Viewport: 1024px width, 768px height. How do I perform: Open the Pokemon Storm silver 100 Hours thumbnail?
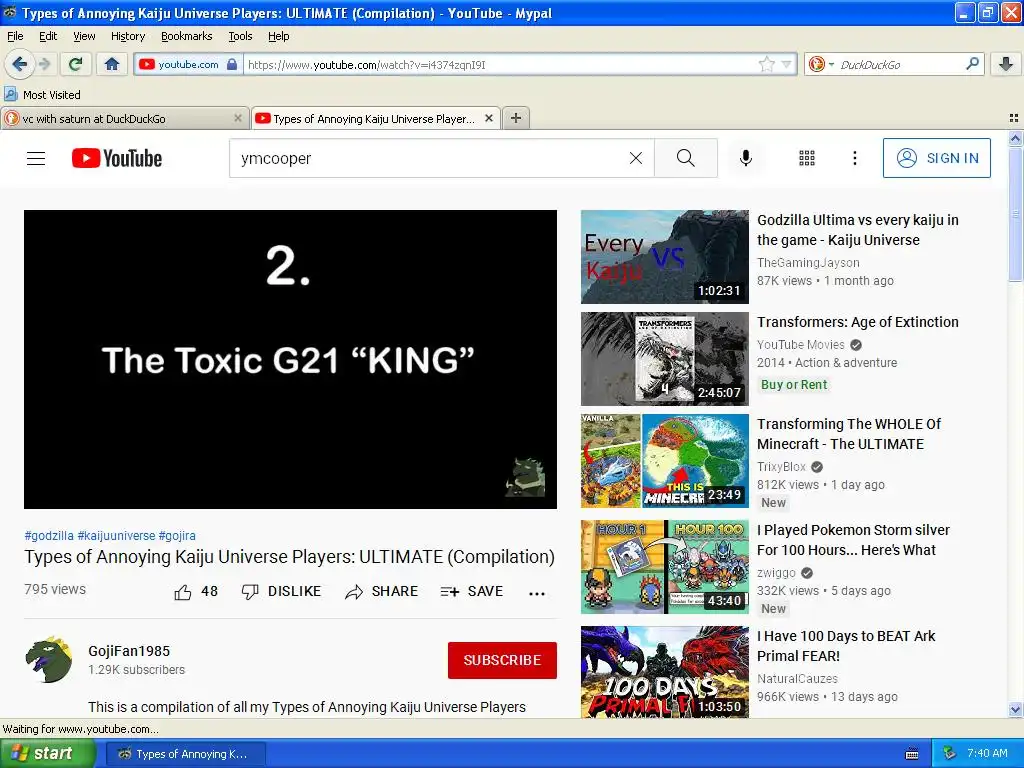point(665,567)
